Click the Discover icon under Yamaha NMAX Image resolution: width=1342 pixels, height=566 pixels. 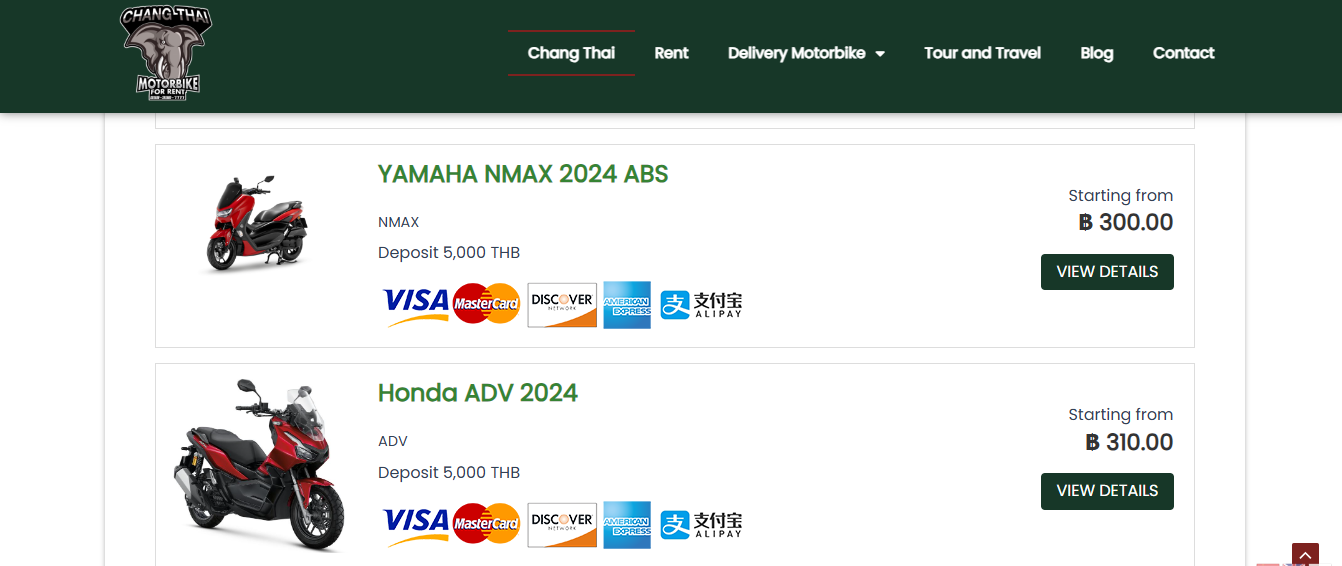tap(562, 305)
